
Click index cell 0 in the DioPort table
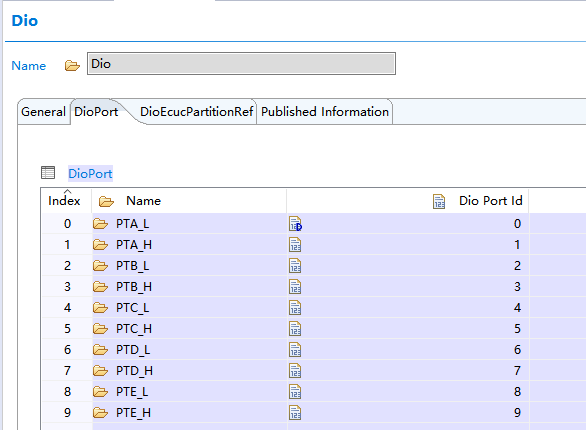click(x=67, y=223)
